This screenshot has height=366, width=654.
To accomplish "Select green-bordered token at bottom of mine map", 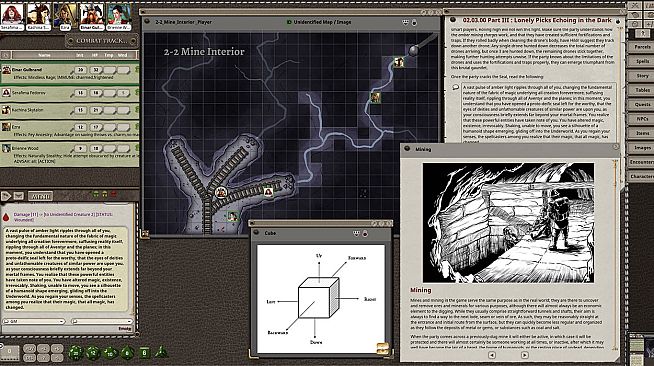I will [x=232, y=216].
